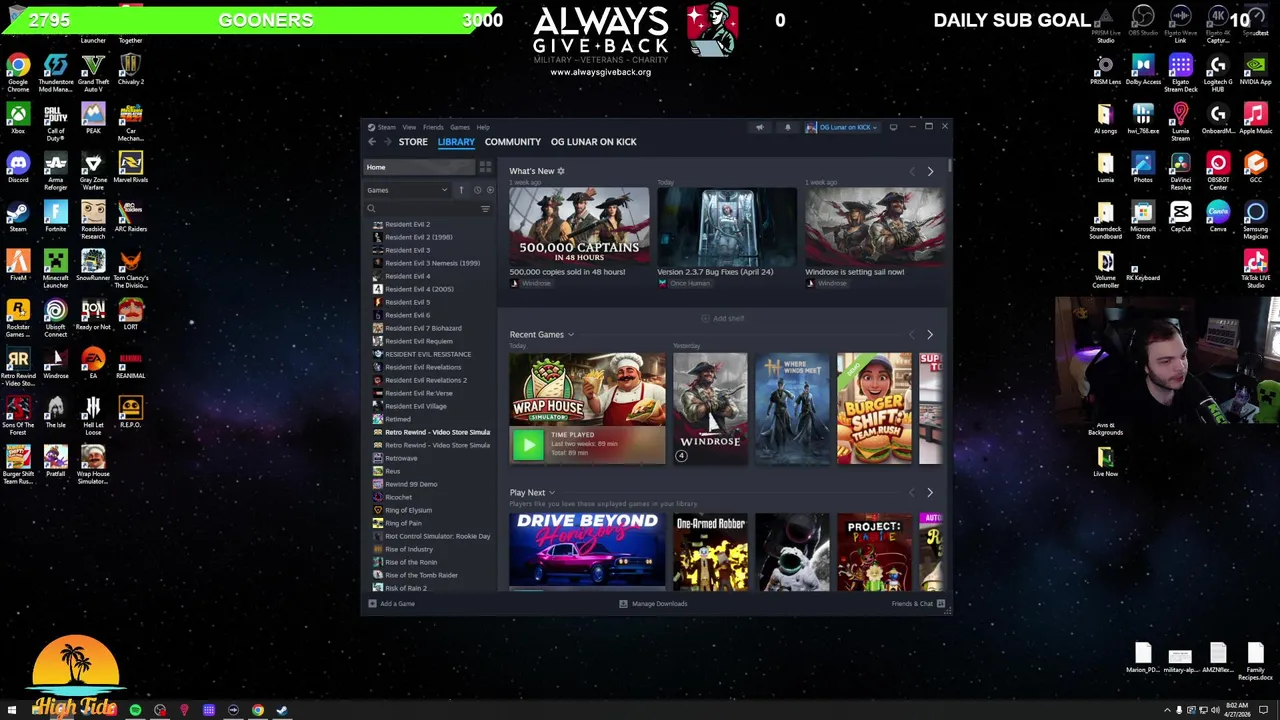1280x720 pixels.
Task: Open the Friends menu
Action: pos(433,127)
